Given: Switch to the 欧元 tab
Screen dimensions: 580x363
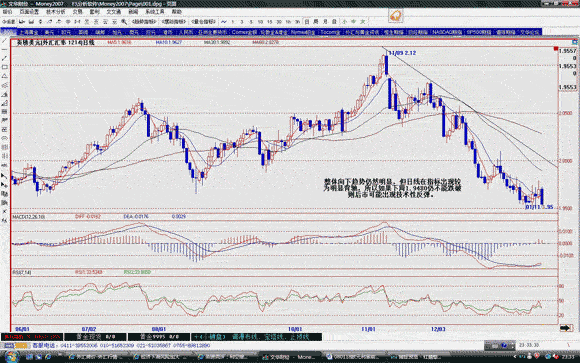Looking at the screenshot, I should (66, 32).
